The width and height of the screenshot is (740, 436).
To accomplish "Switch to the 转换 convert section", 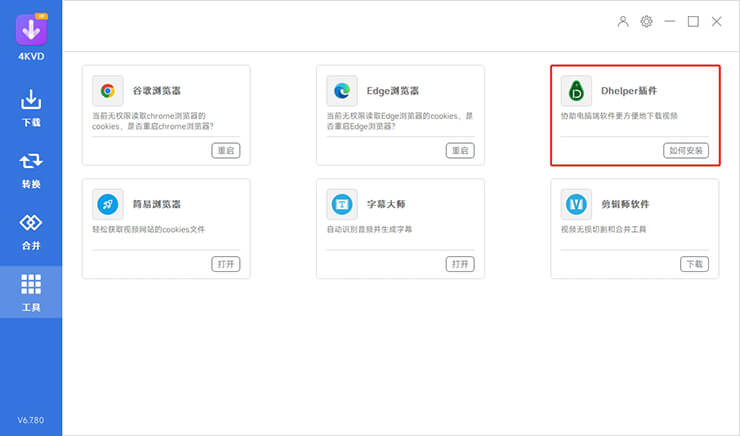I will tap(31, 170).
